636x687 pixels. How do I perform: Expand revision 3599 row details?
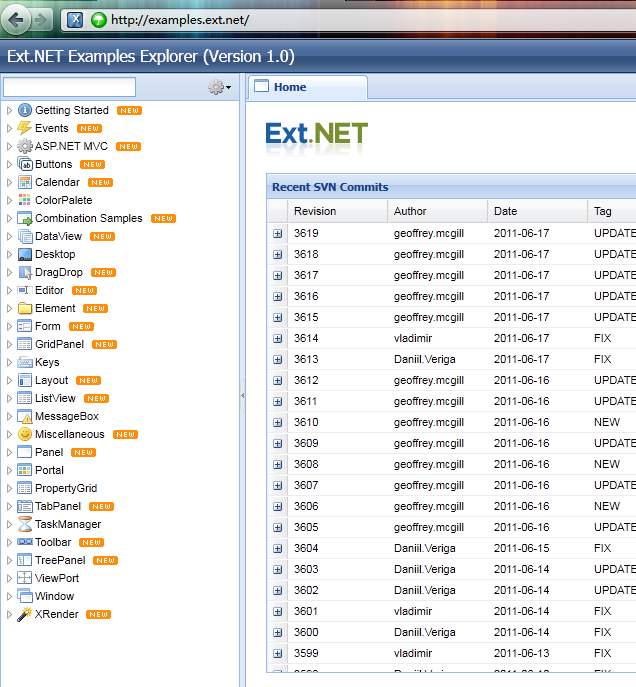278,654
